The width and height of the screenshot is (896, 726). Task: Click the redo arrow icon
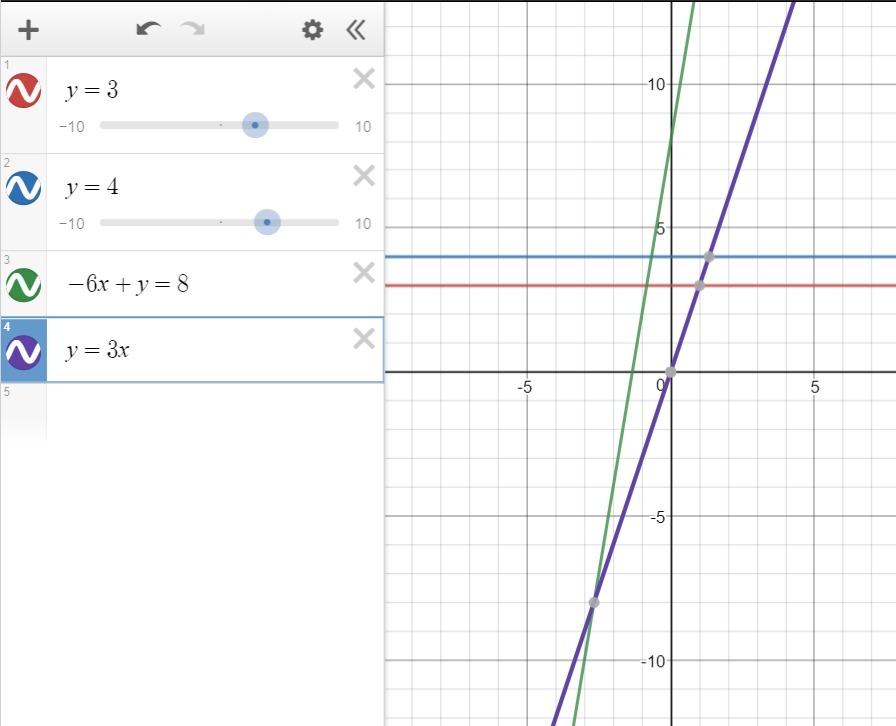tap(192, 30)
